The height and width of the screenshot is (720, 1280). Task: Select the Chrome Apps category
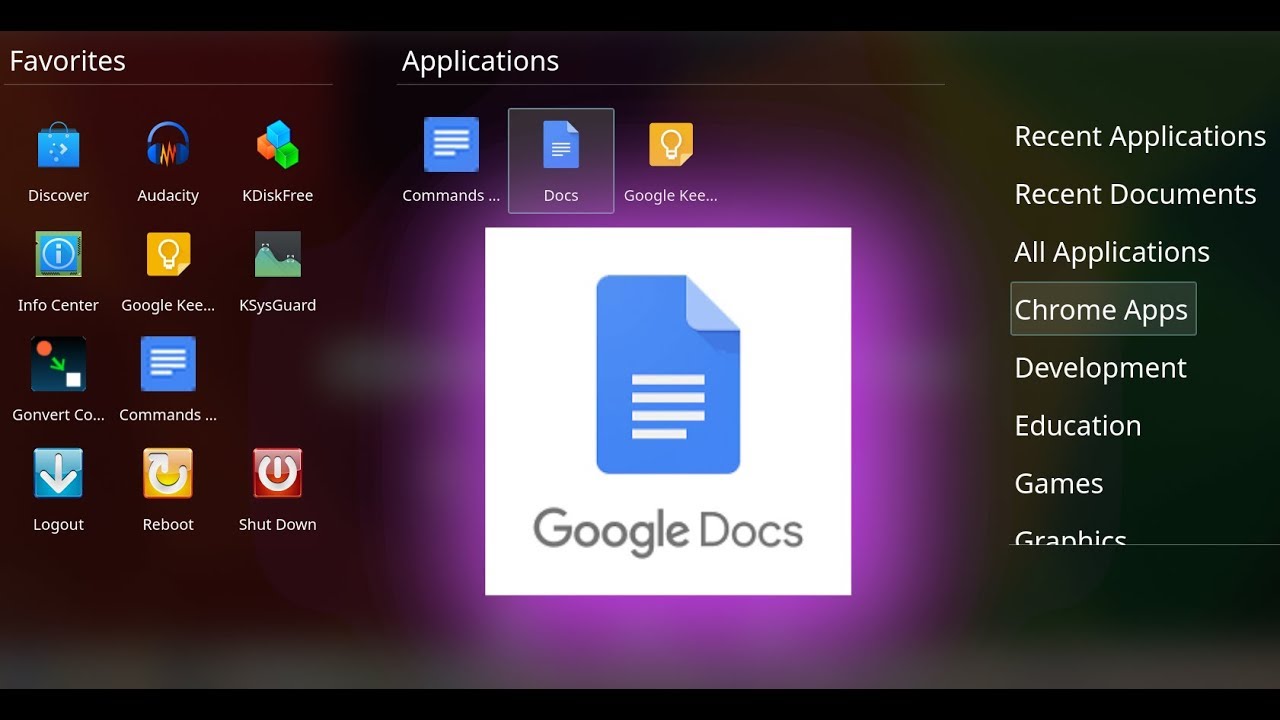pos(1103,309)
